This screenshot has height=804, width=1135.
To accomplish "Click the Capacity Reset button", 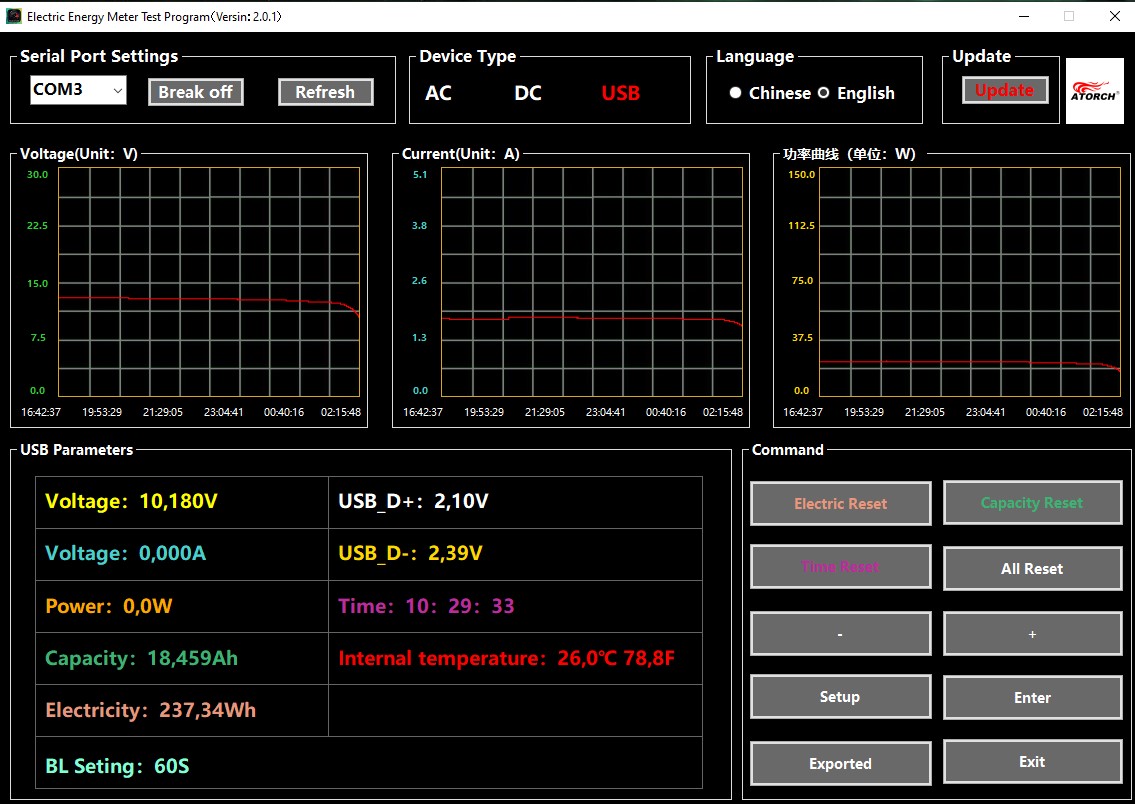I will point(1032,502).
